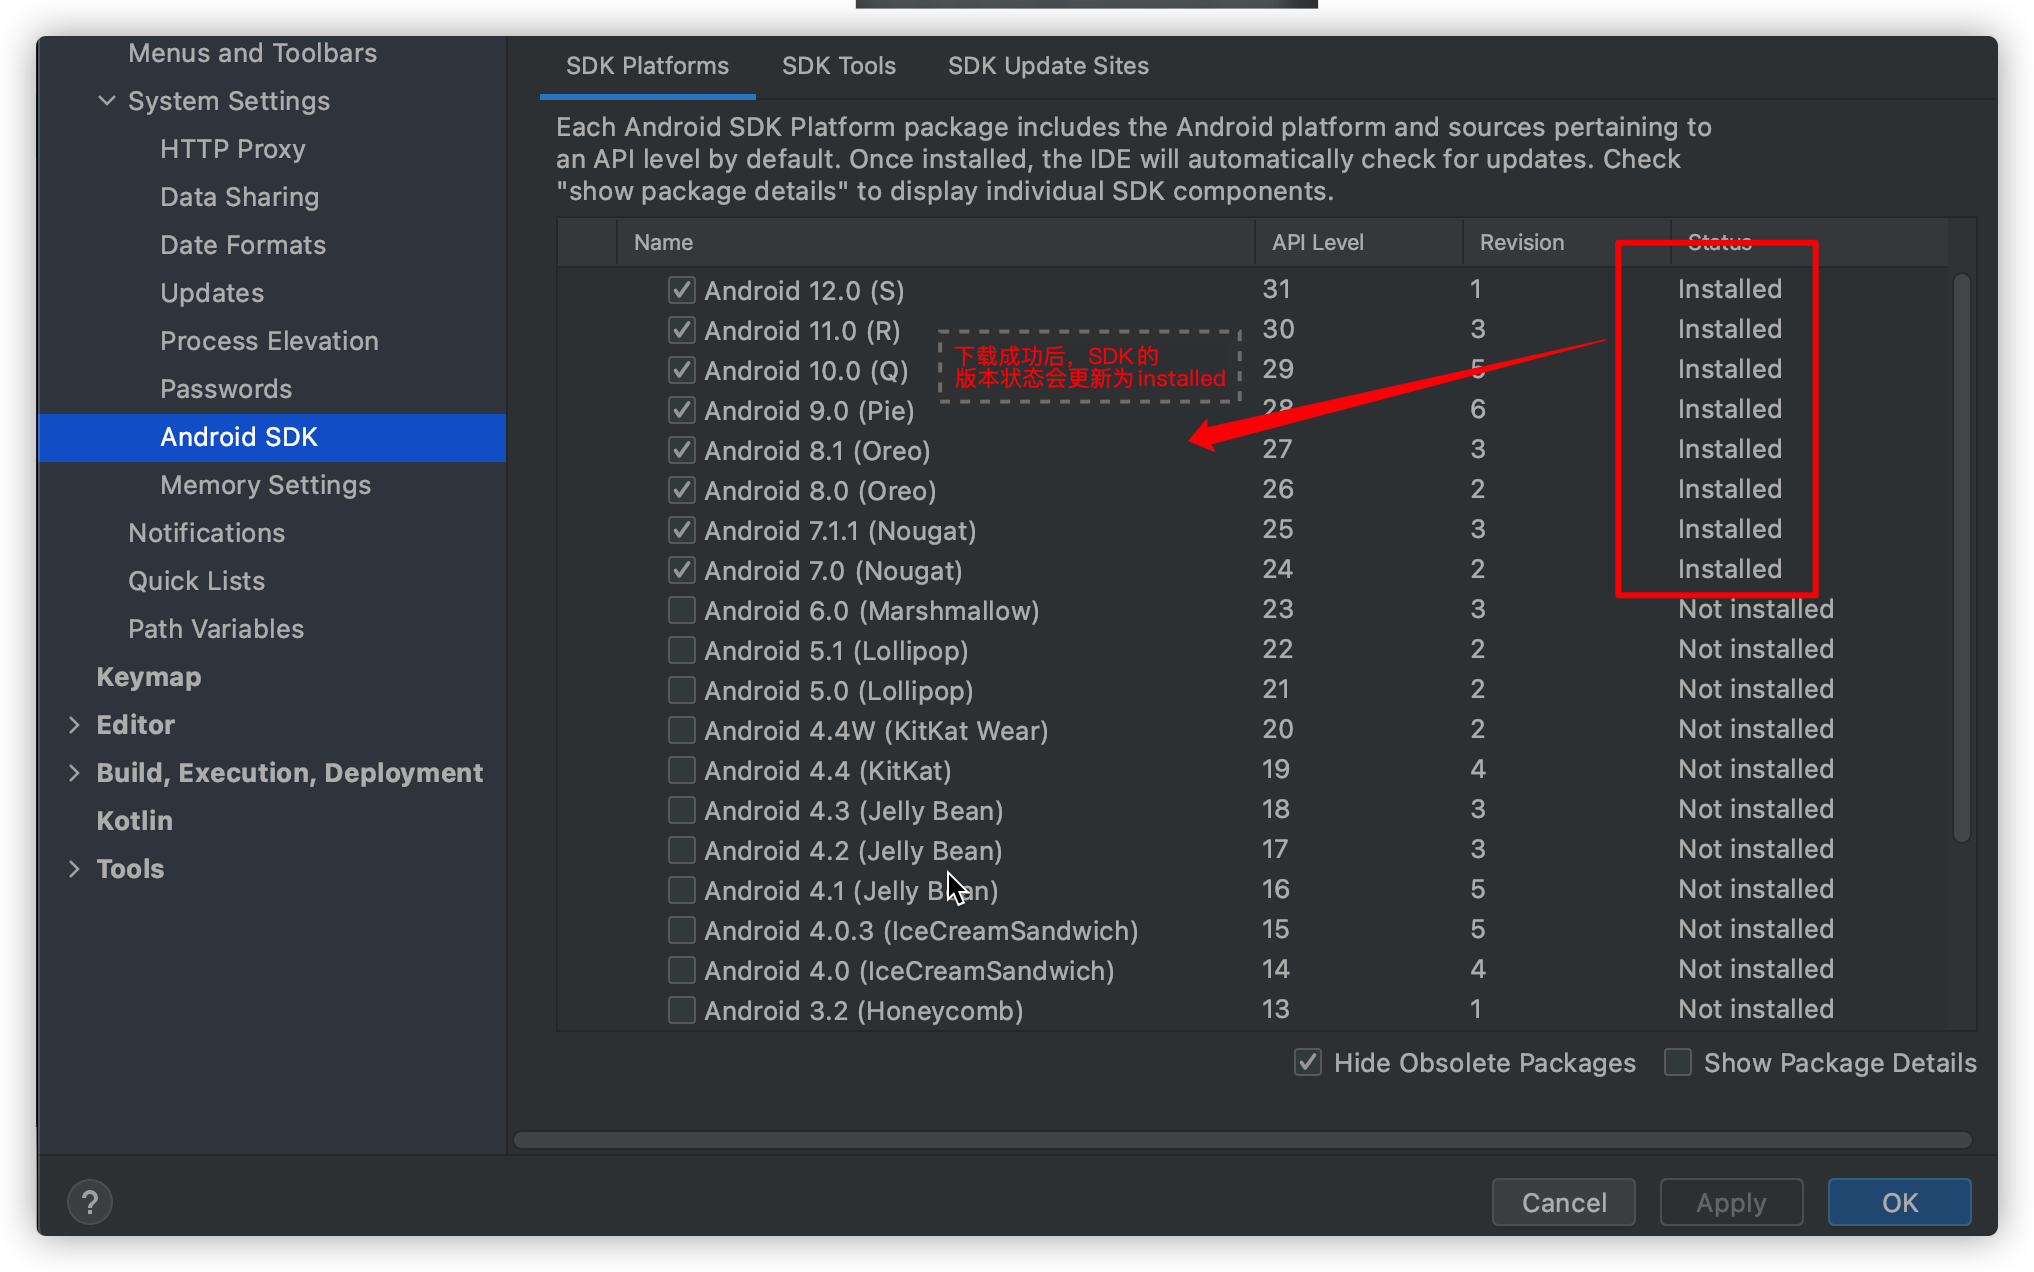Sort by the API Level column header

coord(1317,243)
